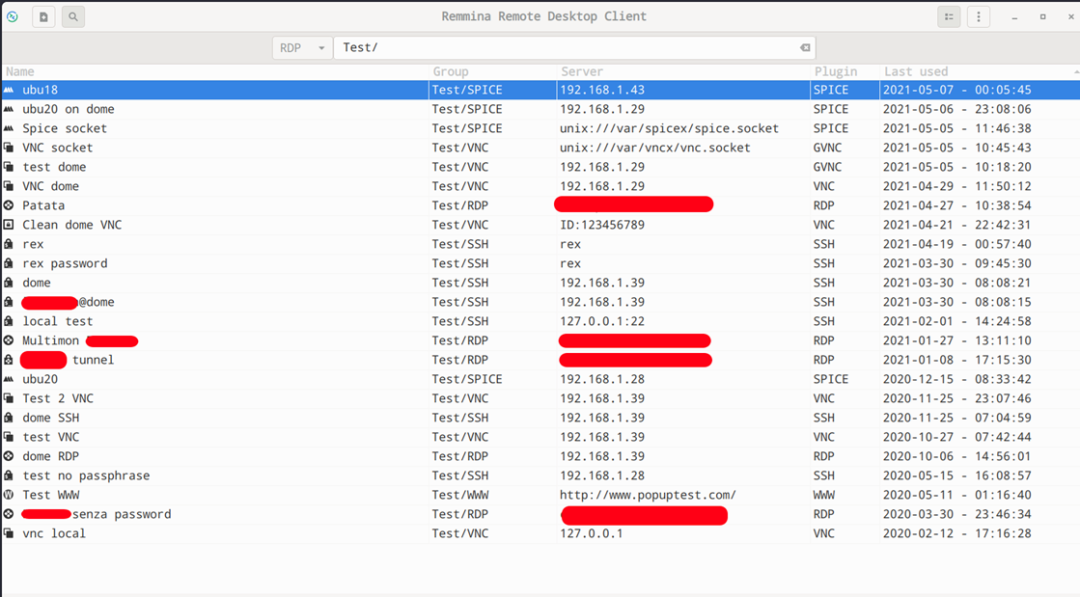
Task: Click the SPICE icon for ubu20 row
Action: [9, 379]
